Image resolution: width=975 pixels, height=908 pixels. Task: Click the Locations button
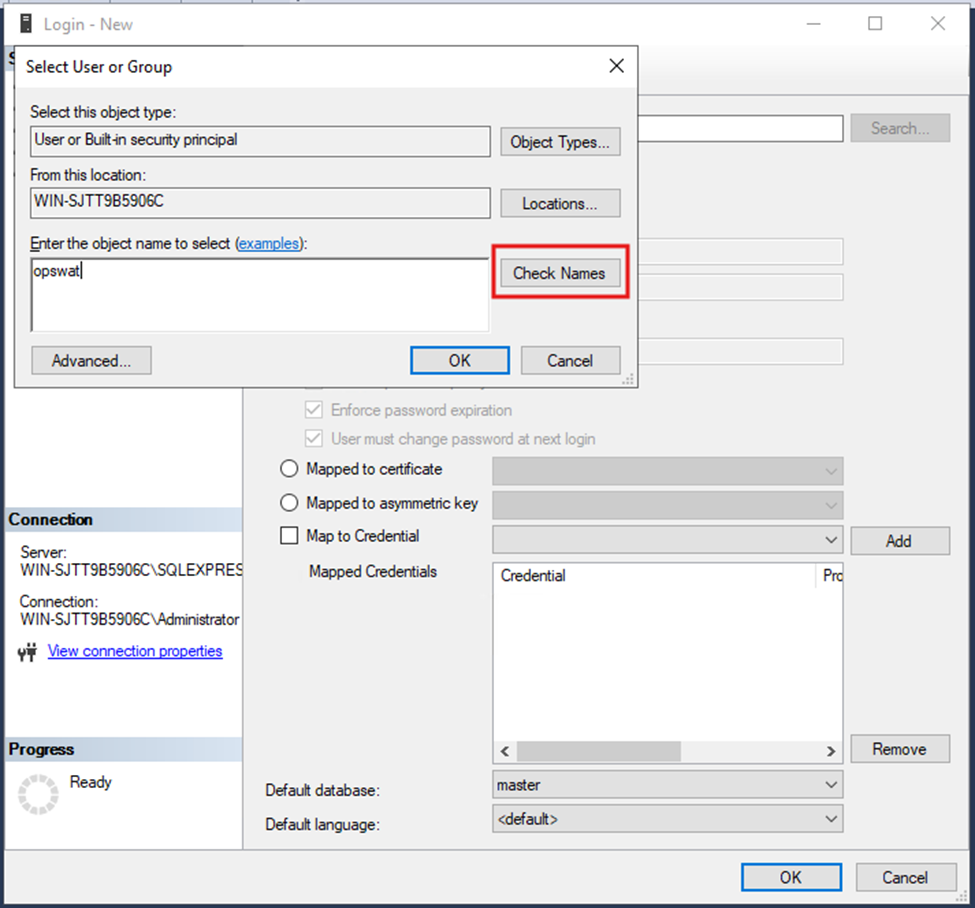click(560, 203)
